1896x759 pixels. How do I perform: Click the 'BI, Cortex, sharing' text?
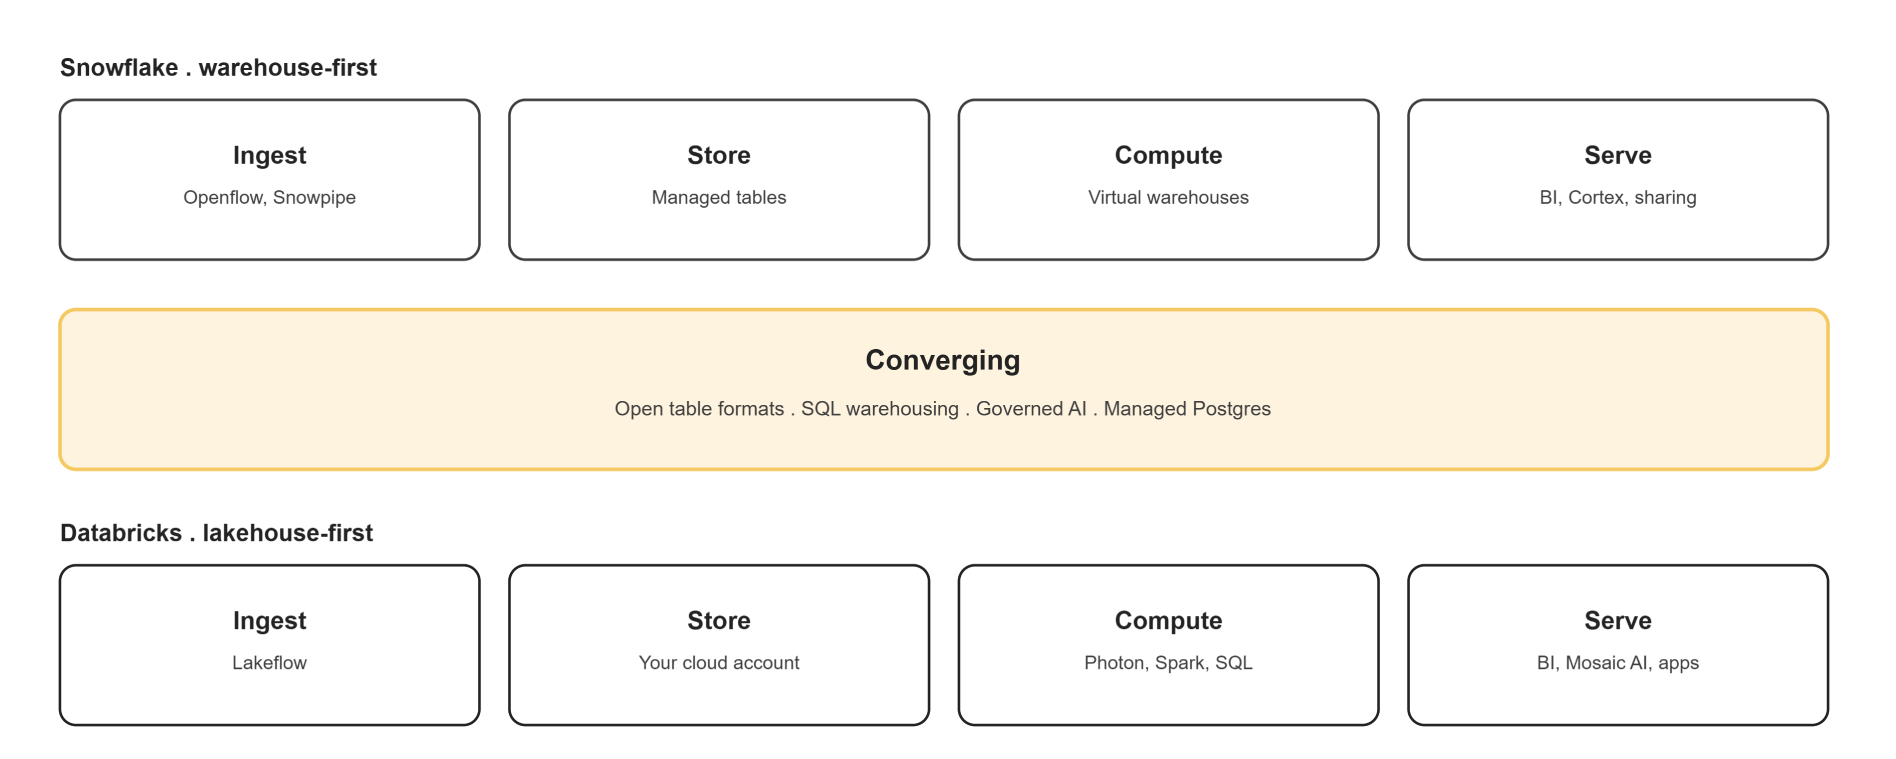[1618, 198]
